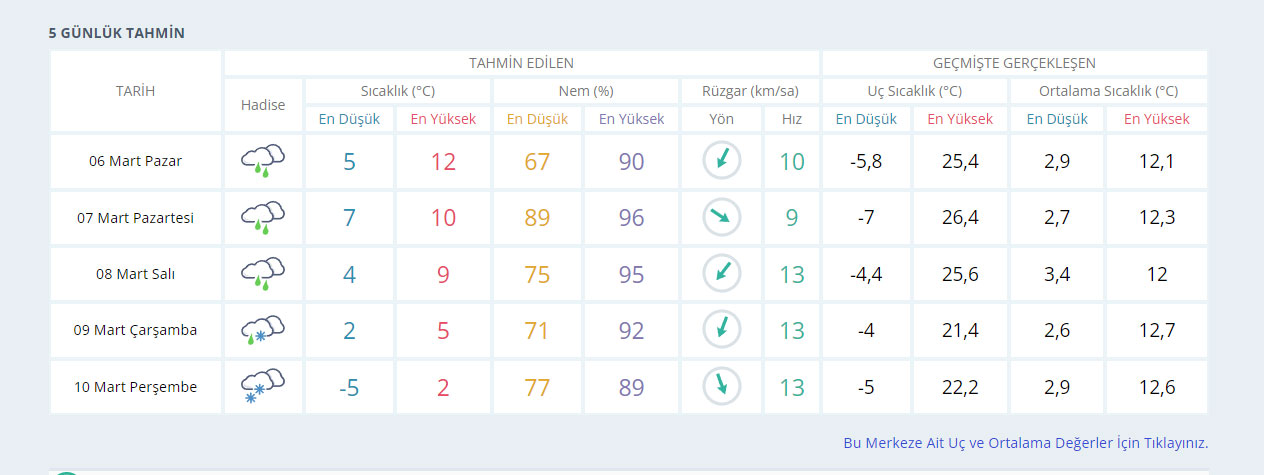The height and width of the screenshot is (475, 1264).
Task: Click the wind direction icon for 06 Mart Pazar
Action: point(721,161)
